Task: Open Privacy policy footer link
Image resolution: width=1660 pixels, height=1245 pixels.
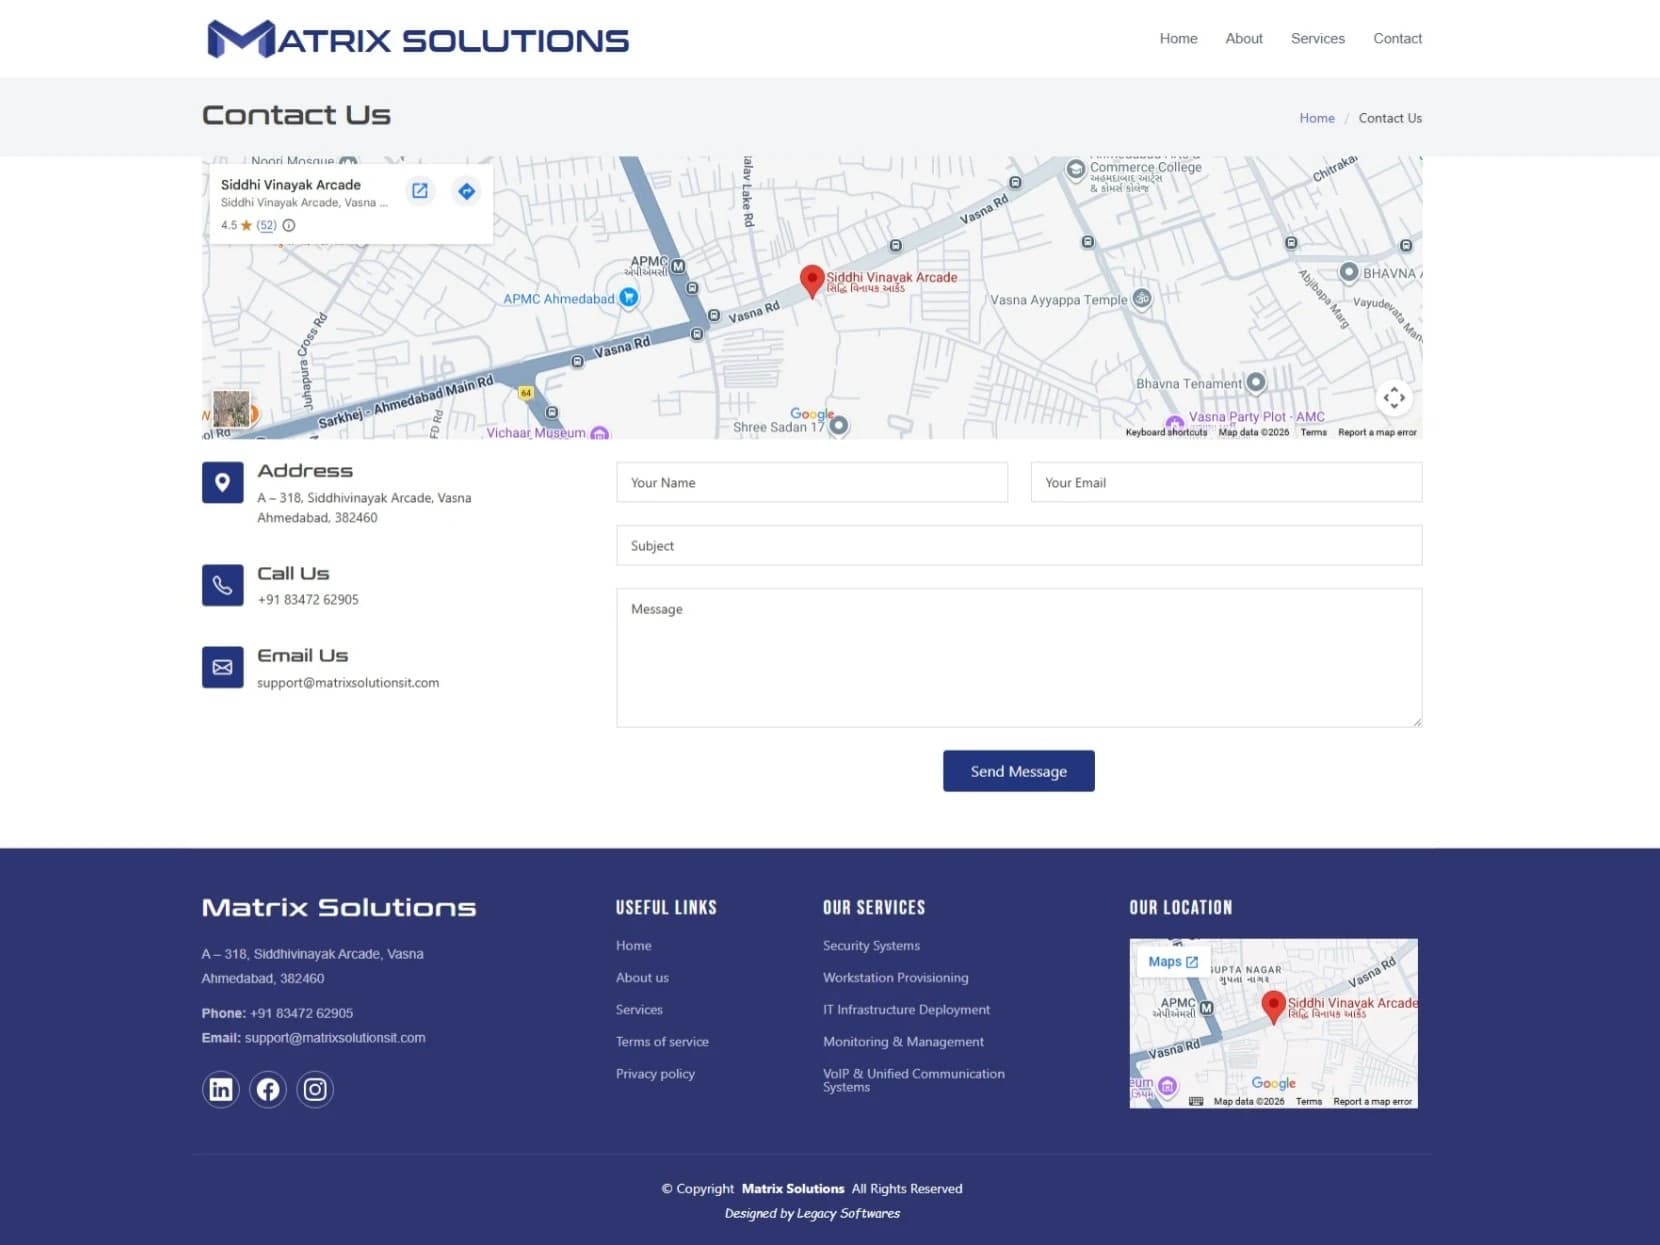Action: [x=655, y=1074]
